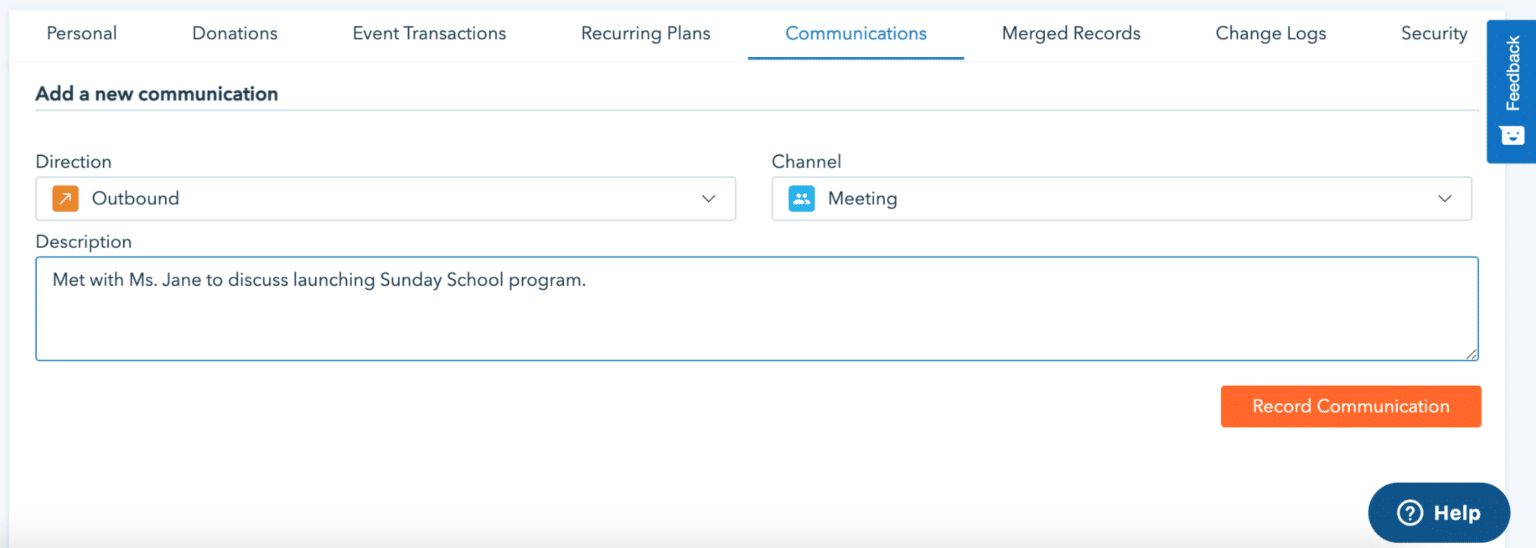
Task: Select the Recurring Plans tab
Action: 646,34
